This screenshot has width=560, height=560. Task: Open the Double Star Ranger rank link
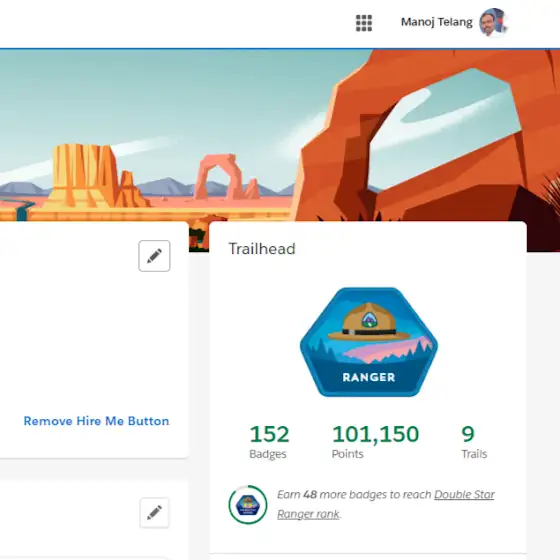point(386,504)
